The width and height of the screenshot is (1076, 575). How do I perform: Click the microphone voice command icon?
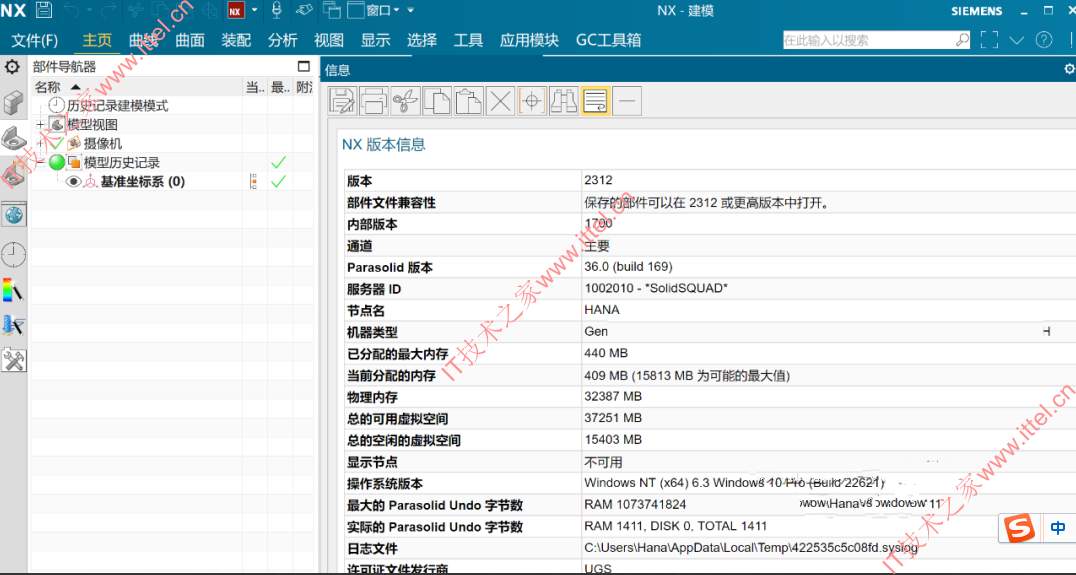[x=277, y=10]
